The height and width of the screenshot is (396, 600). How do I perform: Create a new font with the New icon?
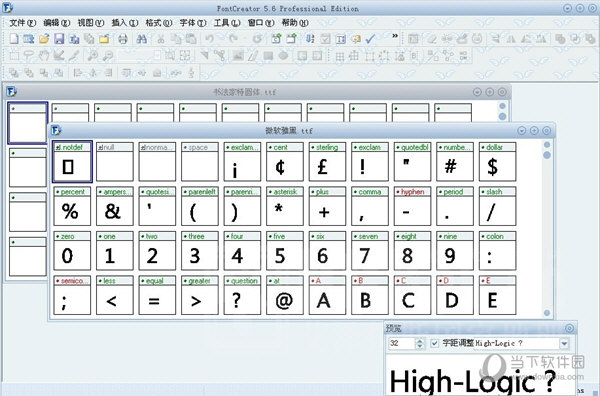14,39
